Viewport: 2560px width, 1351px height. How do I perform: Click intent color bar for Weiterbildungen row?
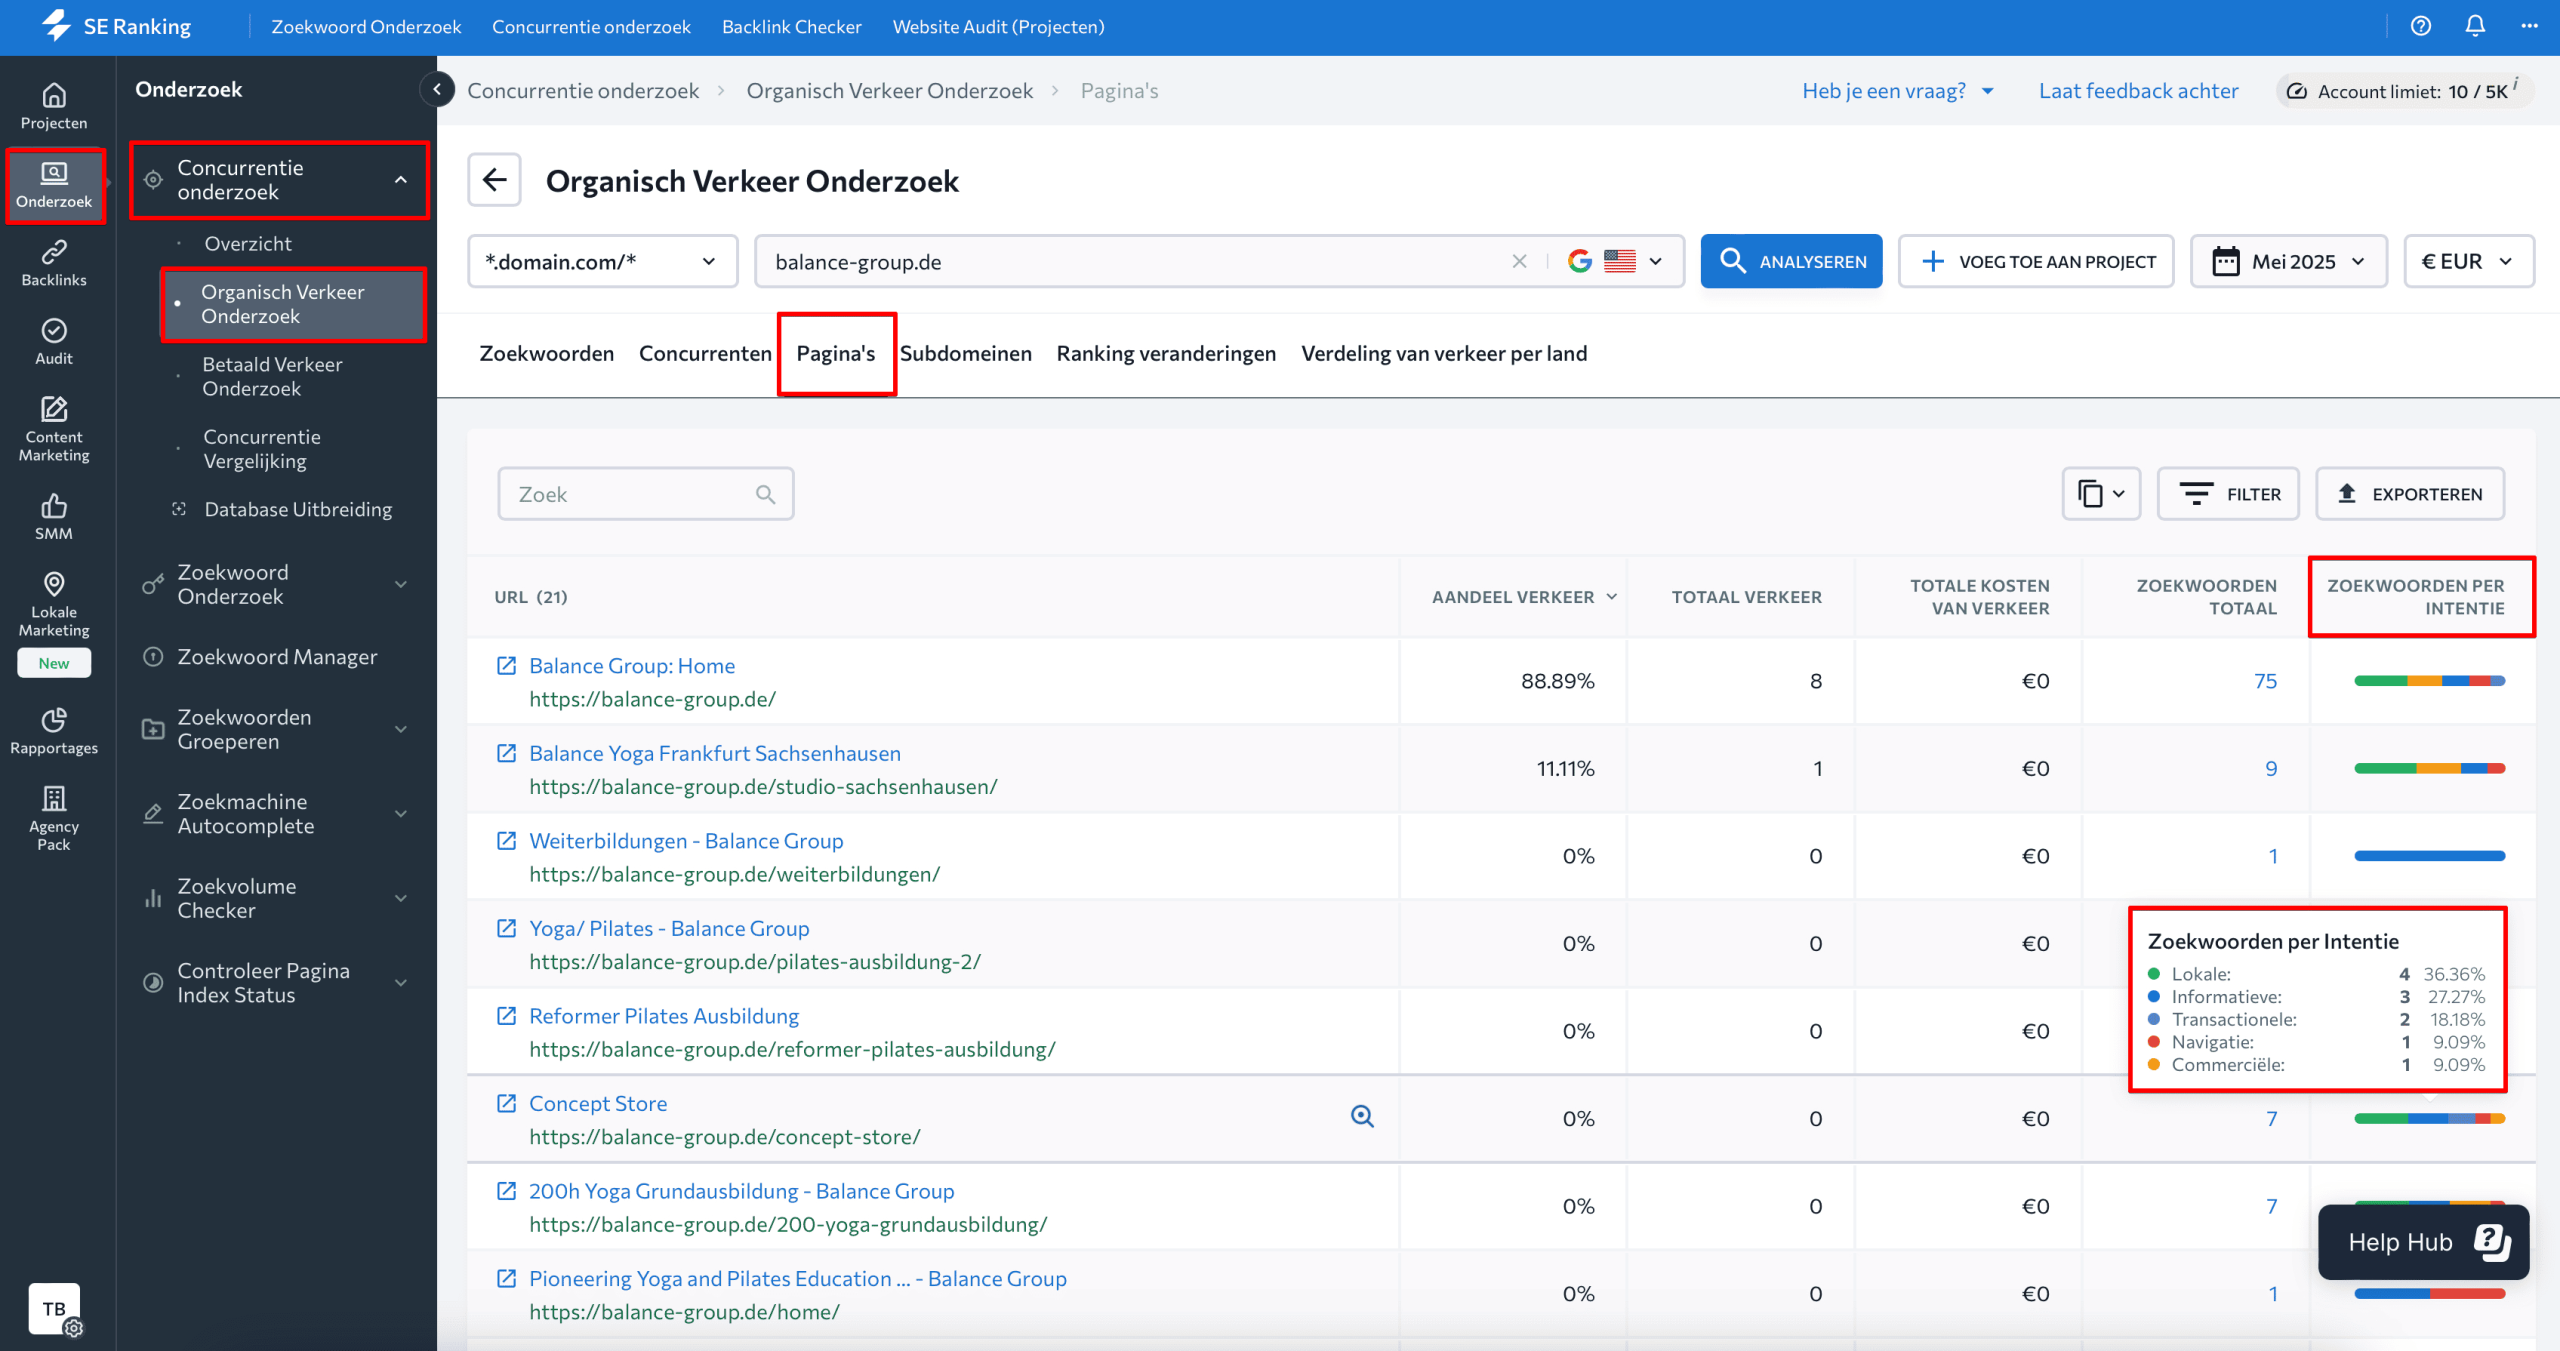[x=2429, y=856]
